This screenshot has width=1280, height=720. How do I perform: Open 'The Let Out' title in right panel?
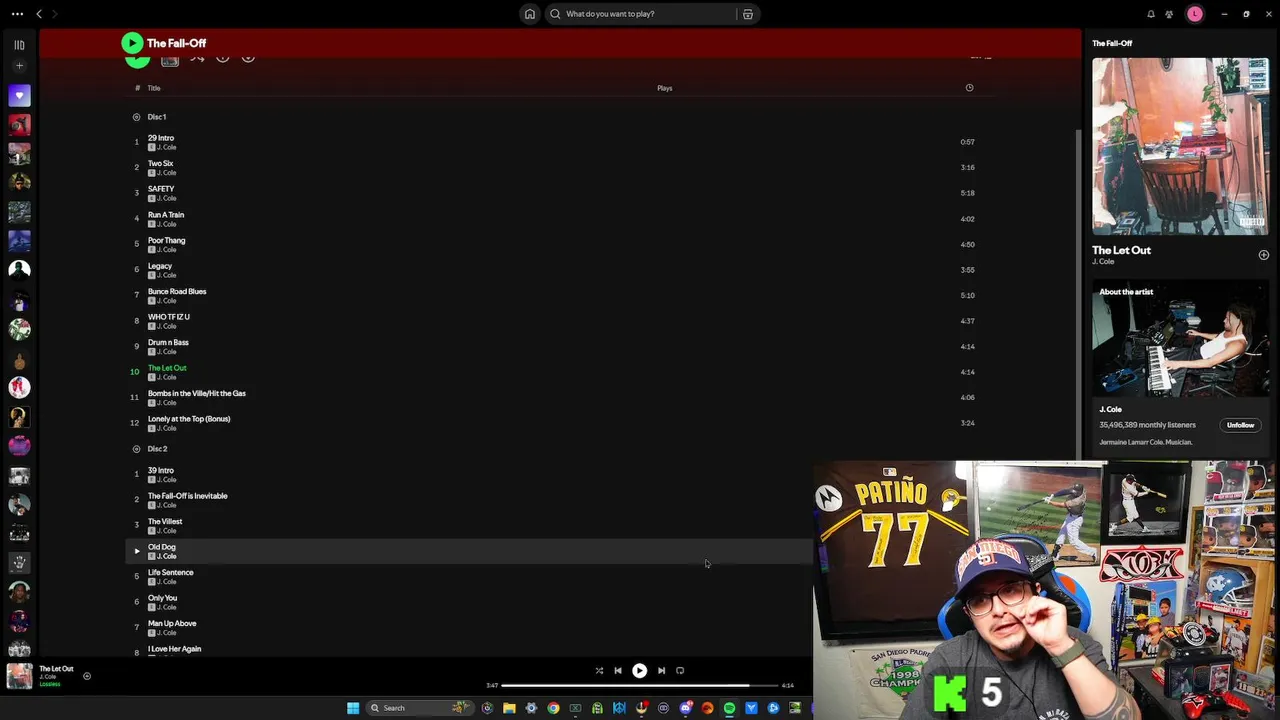pos(1121,250)
